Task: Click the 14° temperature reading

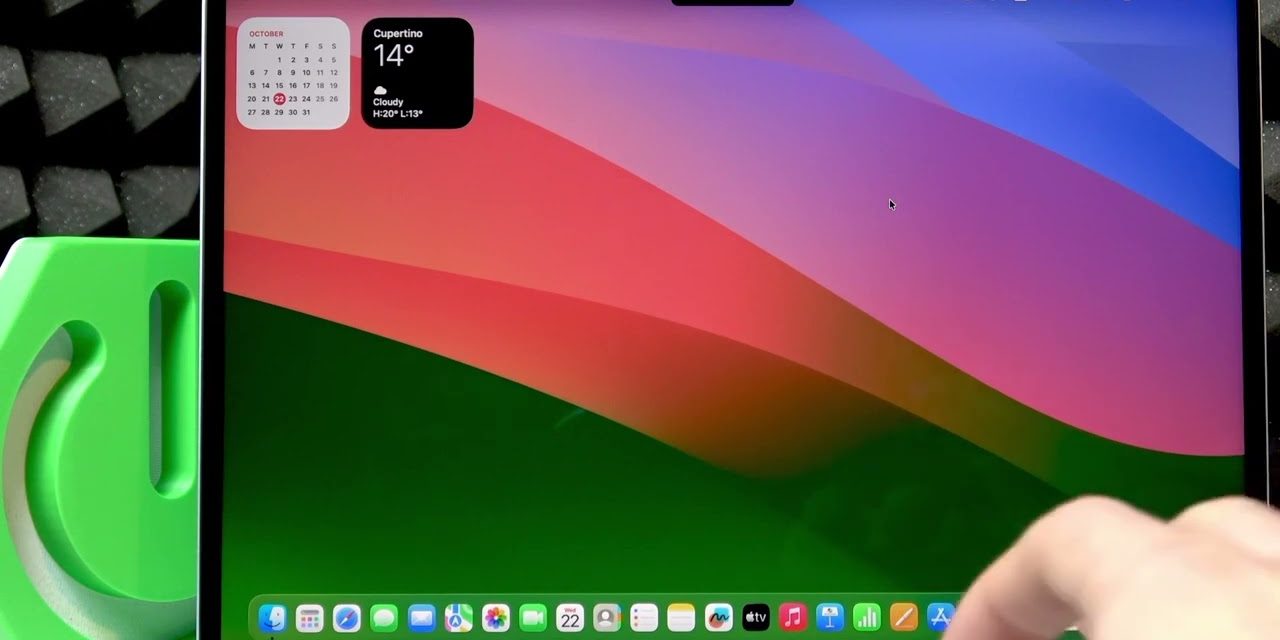Action: [x=393, y=56]
